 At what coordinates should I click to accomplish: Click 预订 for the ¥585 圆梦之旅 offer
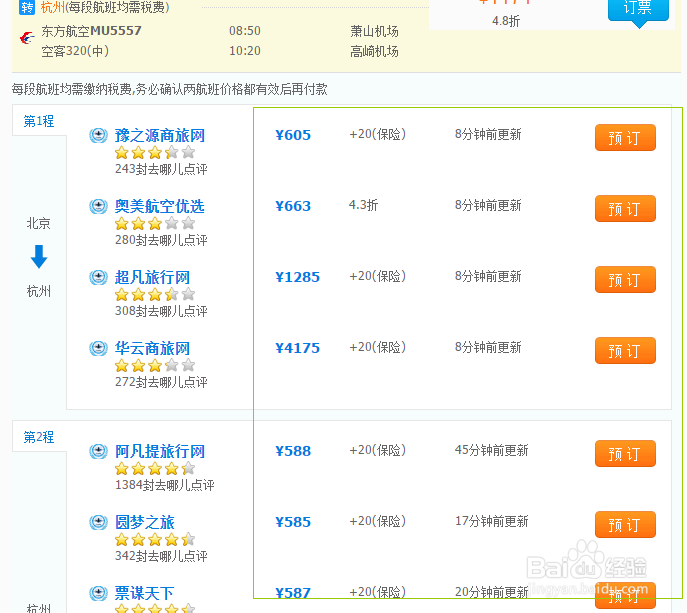[625, 524]
